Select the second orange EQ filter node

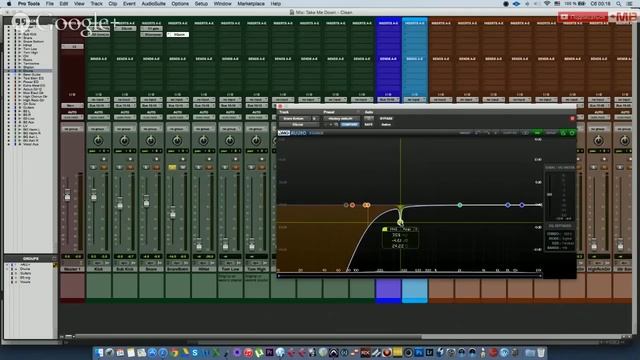[x=352, y=205]
